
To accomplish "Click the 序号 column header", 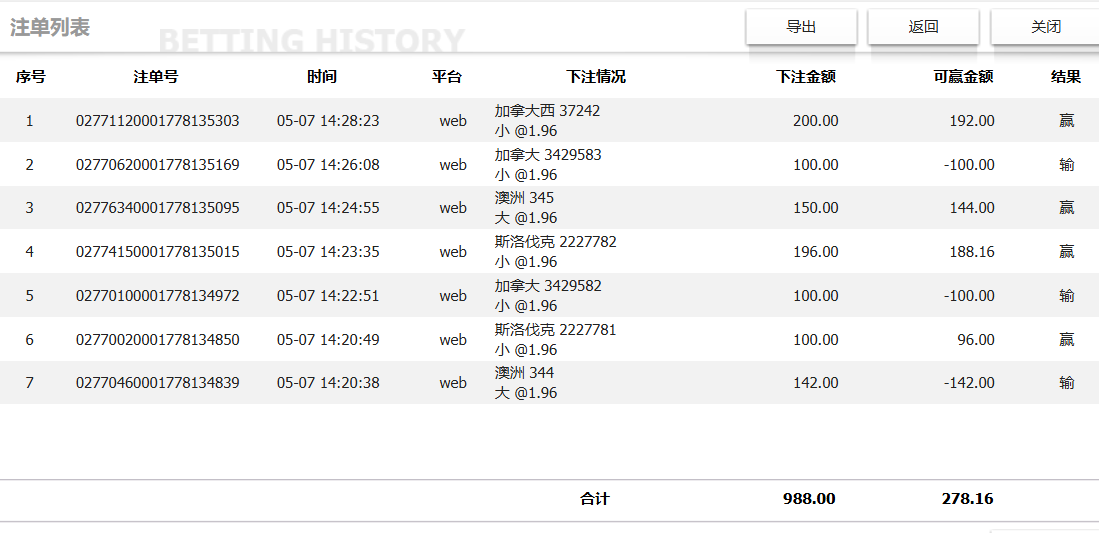I will pyautogui.click(x=30, y=77).
